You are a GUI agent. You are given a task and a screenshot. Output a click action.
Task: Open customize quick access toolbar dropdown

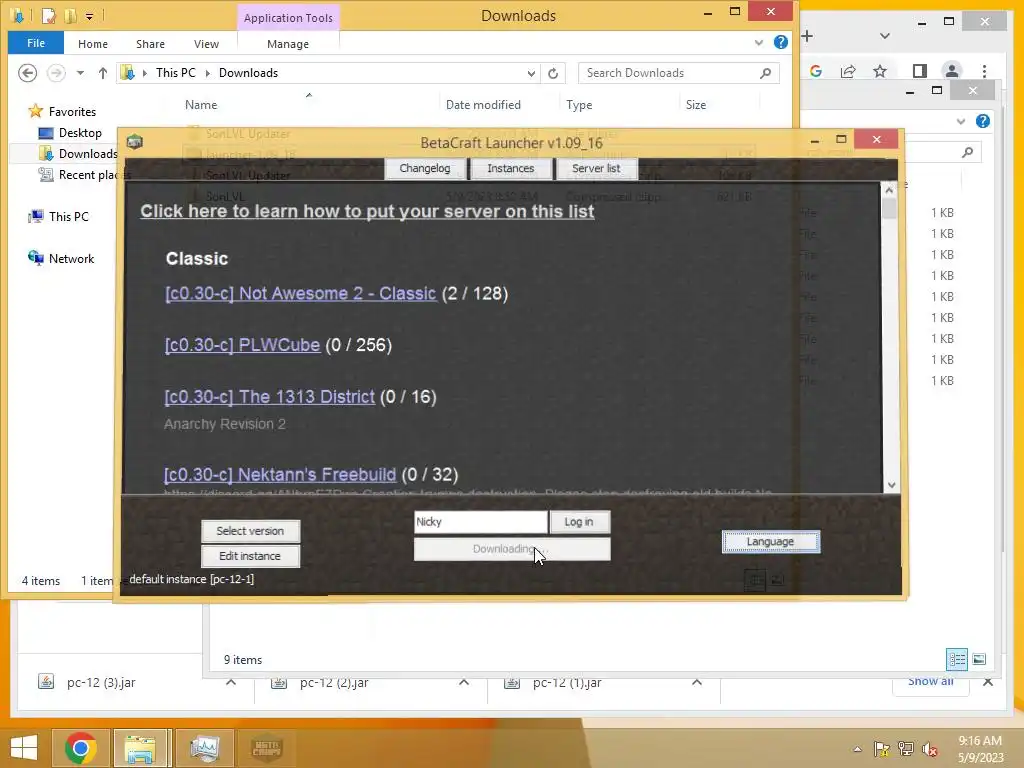(89, 16)
